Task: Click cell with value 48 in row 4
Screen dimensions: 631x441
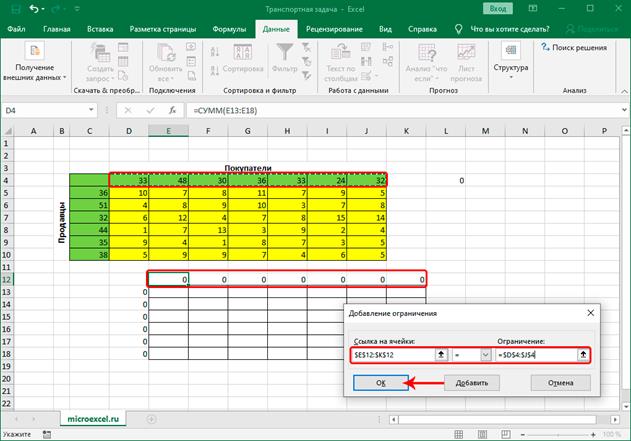Action: (168, 180)
